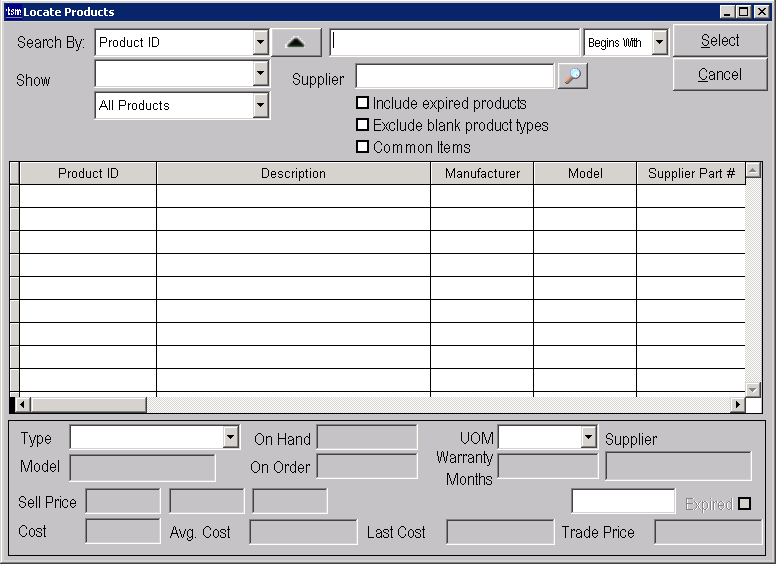This screenshot has width=777, height=565.
Task: Expand the Begins With match dropdown
Action: pyautogui.click(x=659, y=43)
